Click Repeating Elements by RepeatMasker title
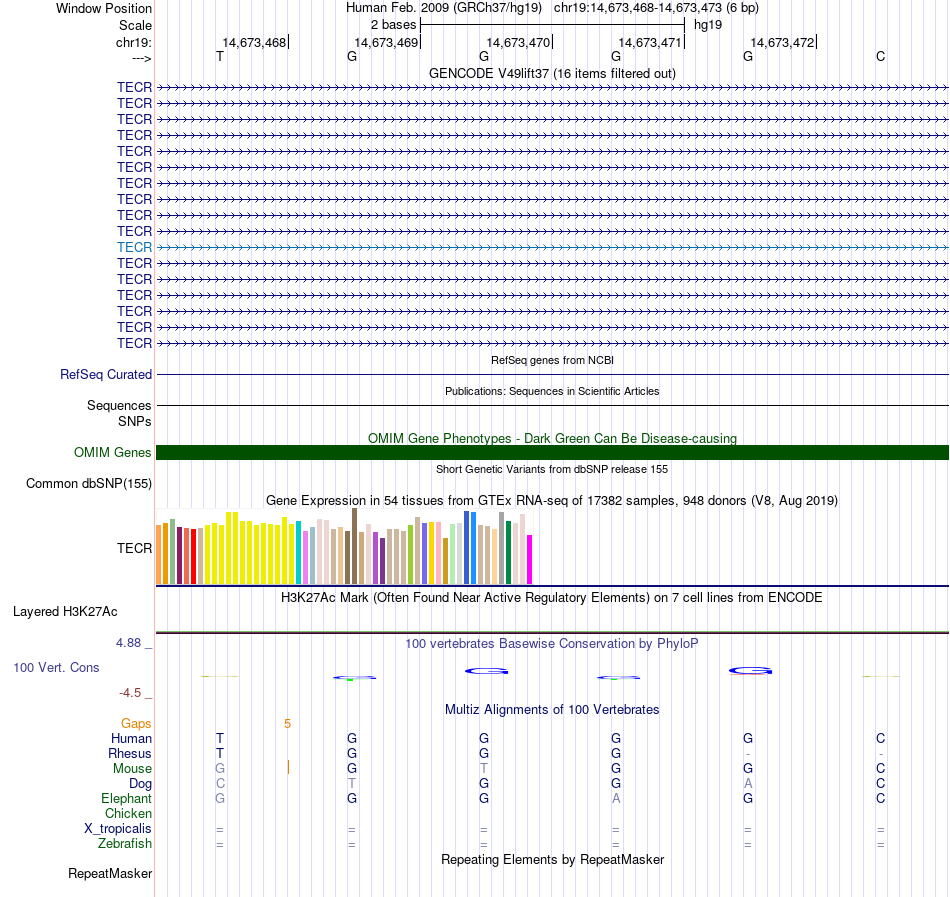The width and height of the screenshot is (950, 897). click(x=553, y=859)
